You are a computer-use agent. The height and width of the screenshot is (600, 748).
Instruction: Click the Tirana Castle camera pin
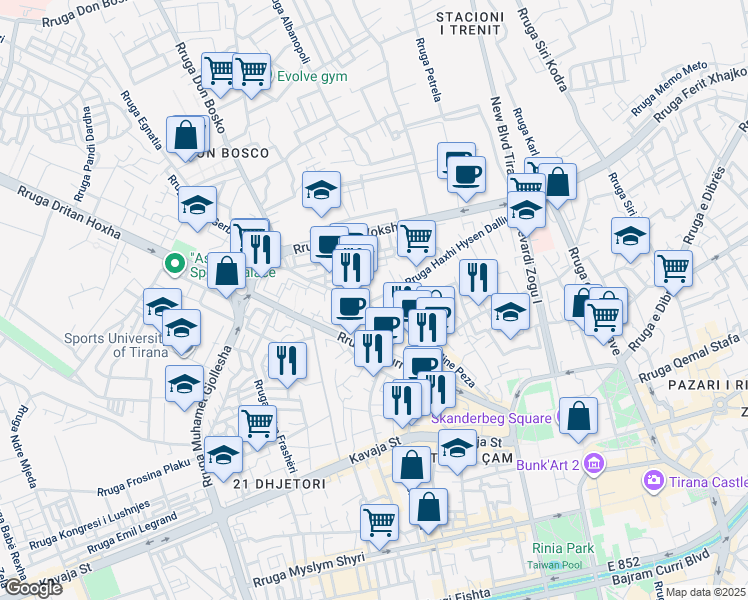[x=653, y=480]
